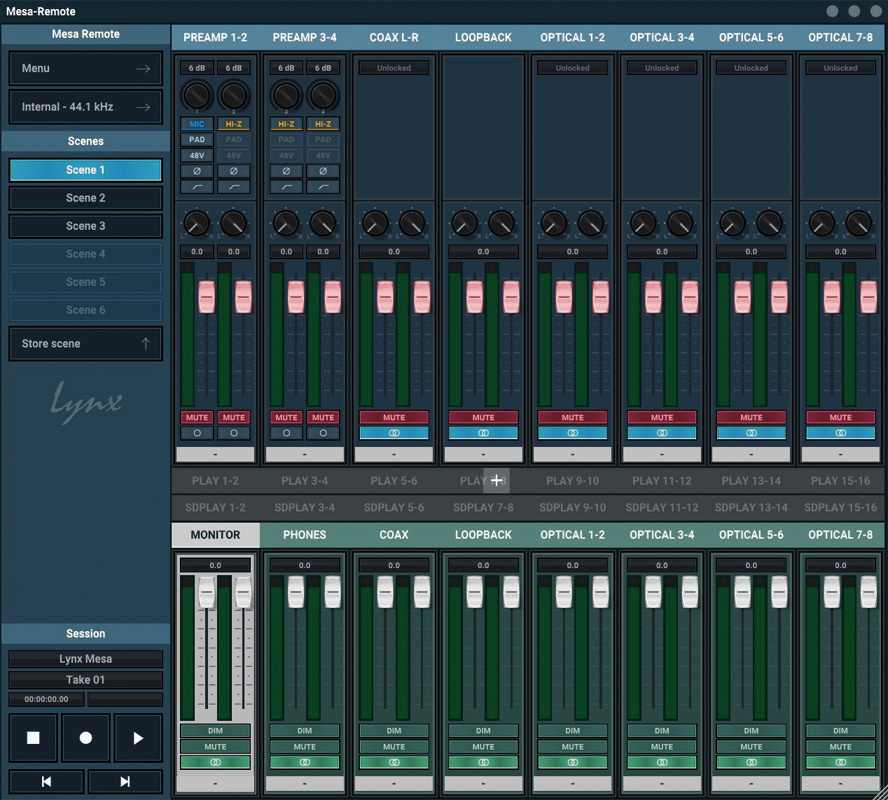Click the 00:00:00.00 timecode display
The width and height of the screenshot is (888, 800).
pos(46,699)
